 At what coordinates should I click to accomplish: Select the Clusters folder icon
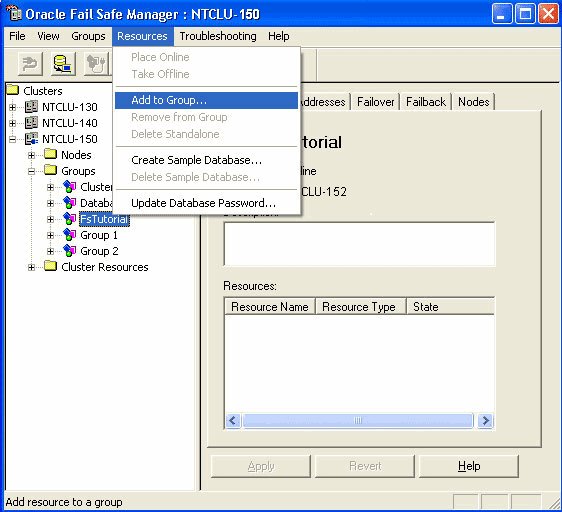(13, 90)
